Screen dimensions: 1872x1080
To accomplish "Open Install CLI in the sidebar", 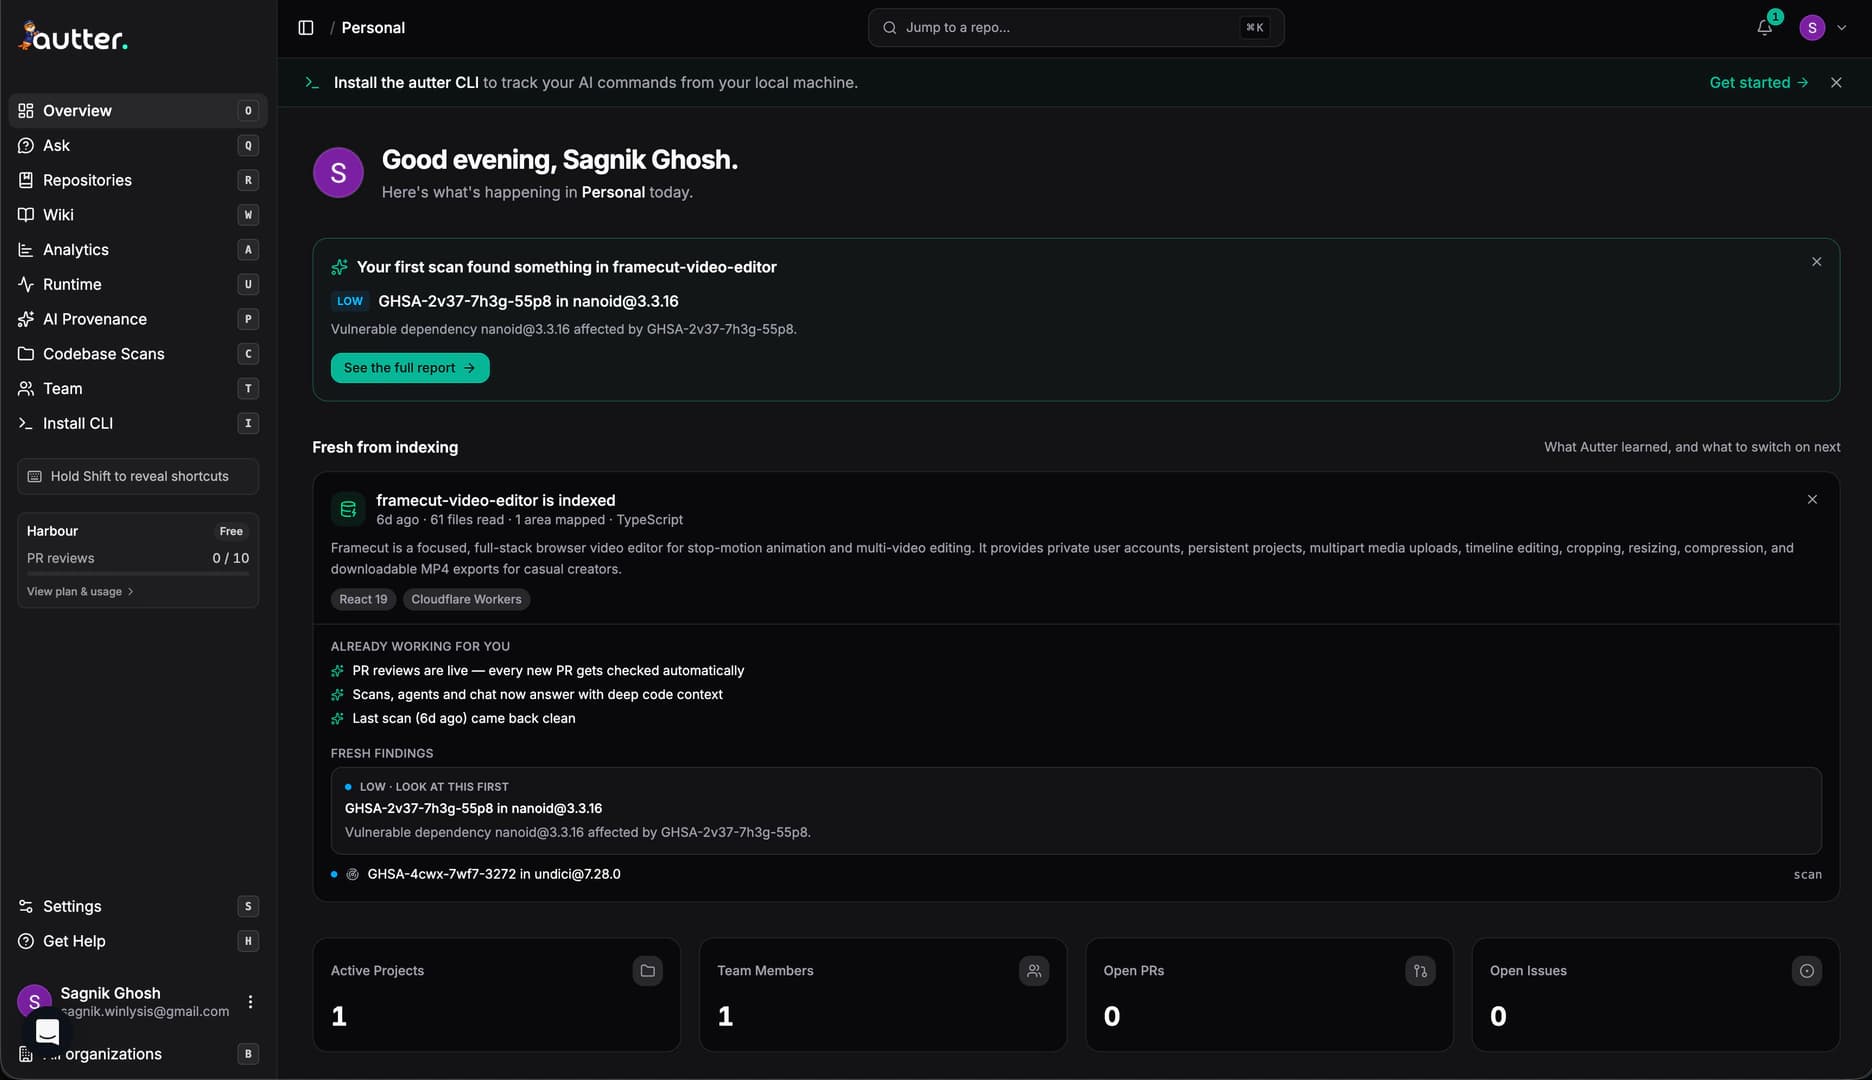I will pyautogui.click(x=138, y=424).
